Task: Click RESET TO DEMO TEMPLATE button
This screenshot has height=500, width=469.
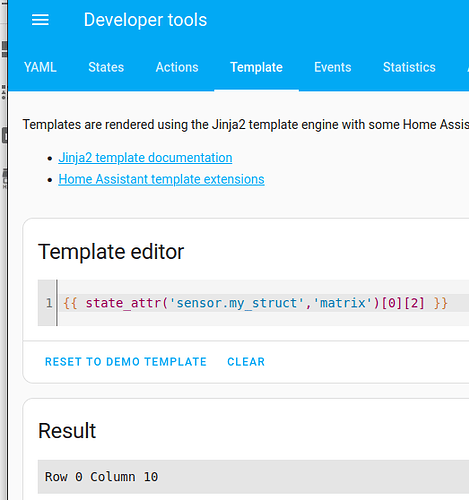Action: coord(126,362)
